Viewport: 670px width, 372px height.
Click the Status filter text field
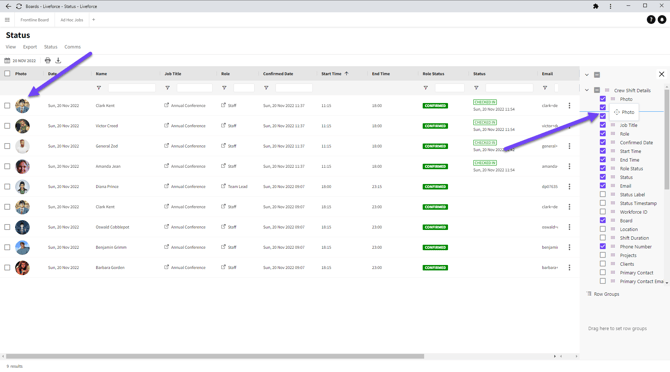pos(509,88)
